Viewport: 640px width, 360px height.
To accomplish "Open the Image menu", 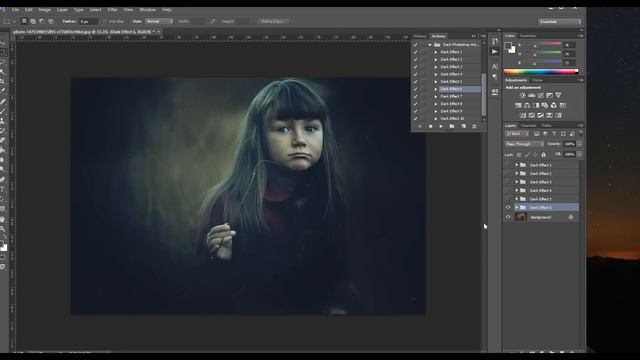I will (x=44, y=9).
